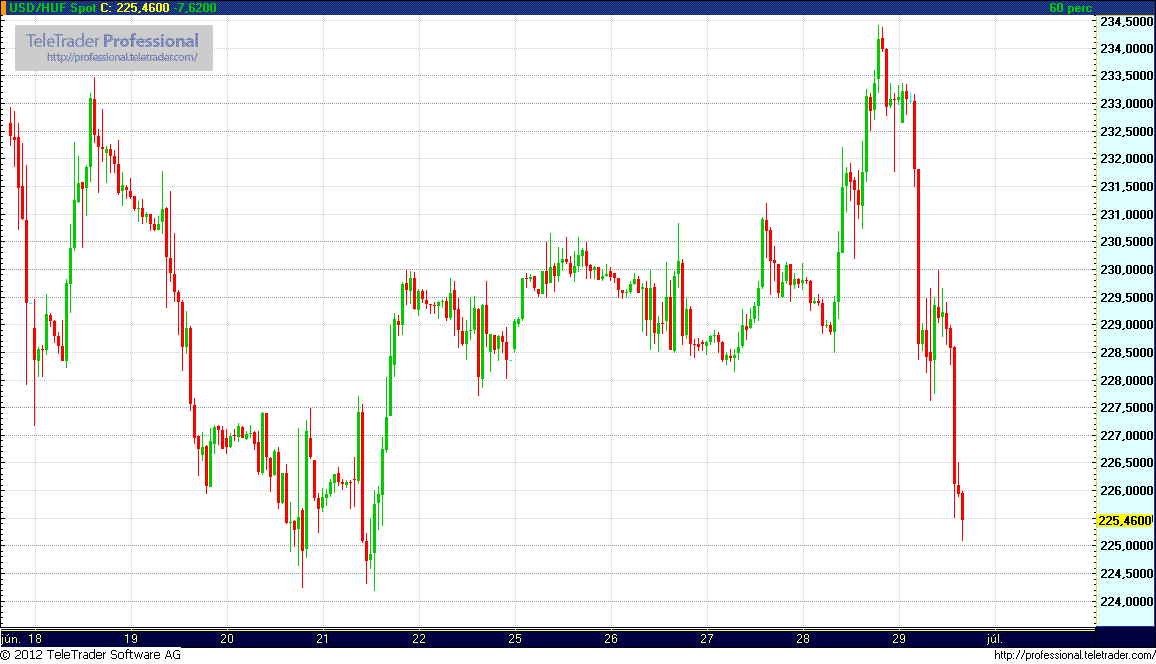Click the 228,5000 price axis label
This screenshot has height=664, width=1156.
pos(1127,352)
